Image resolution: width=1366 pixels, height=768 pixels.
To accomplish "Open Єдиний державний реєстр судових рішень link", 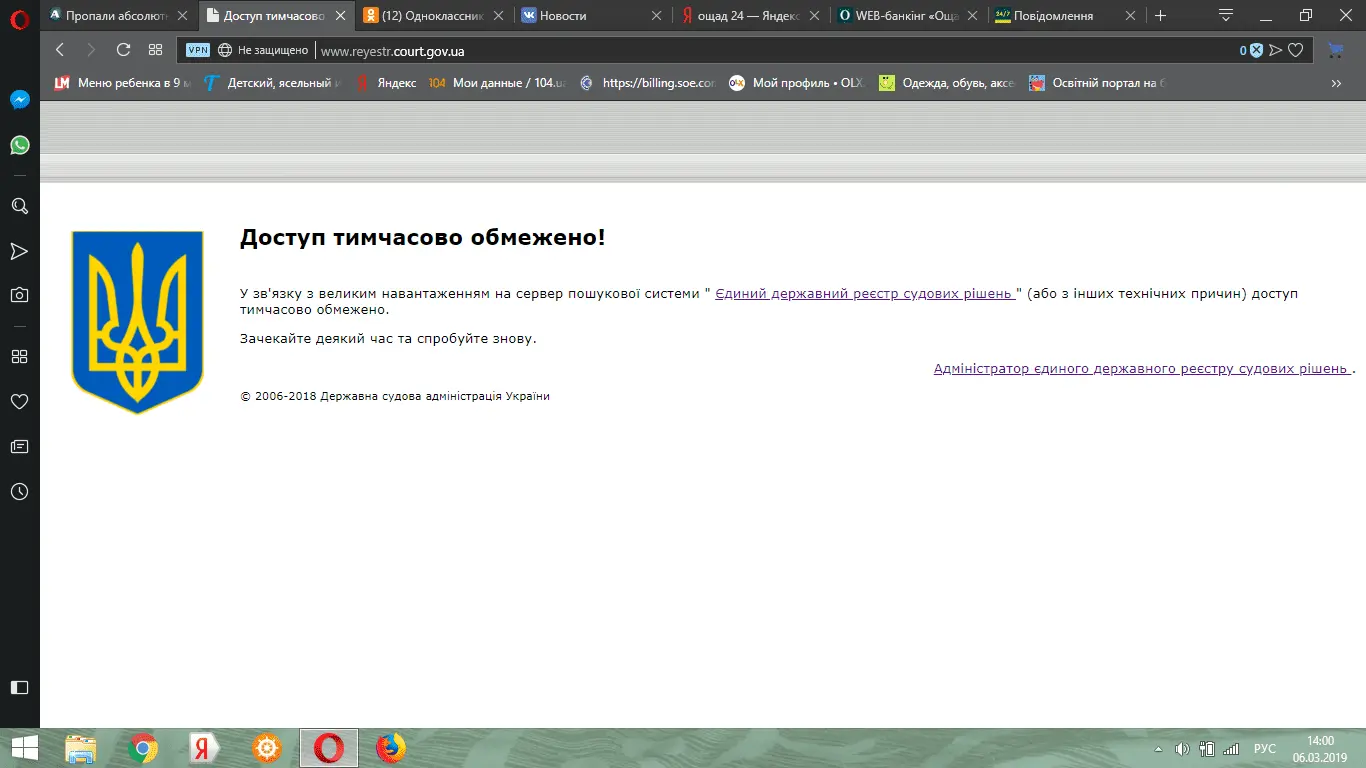I will point(865,294).
